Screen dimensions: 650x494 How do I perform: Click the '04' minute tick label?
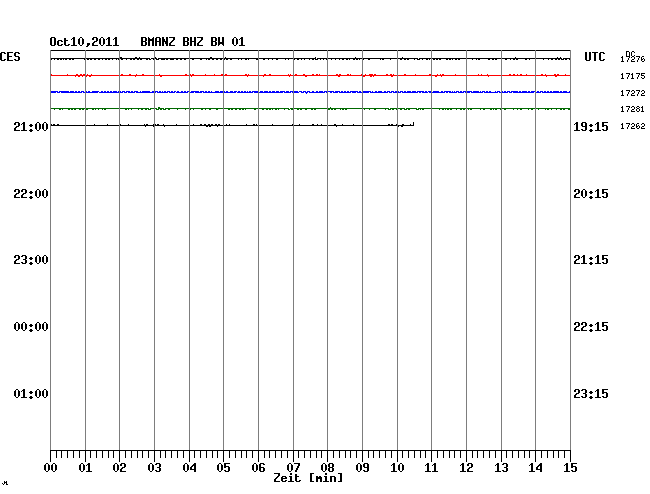coord(189,468)
